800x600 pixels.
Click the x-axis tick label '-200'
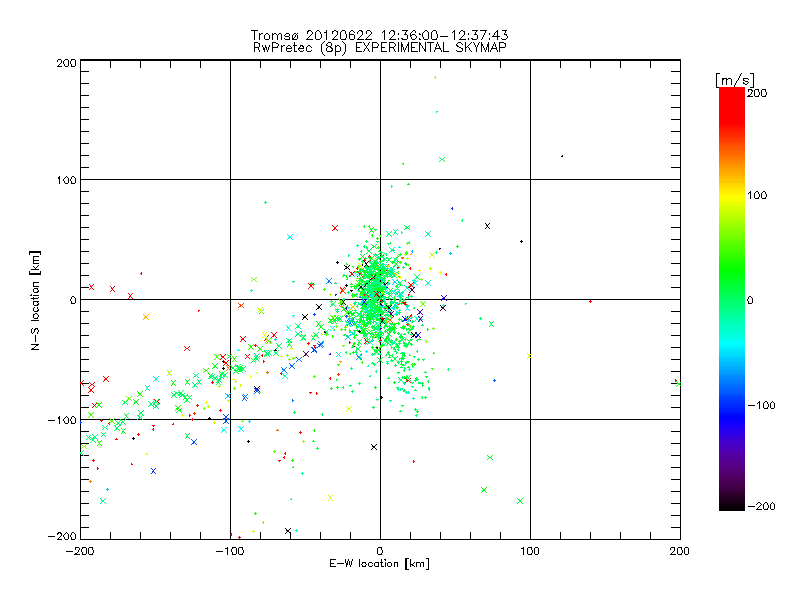click(80, 551)
